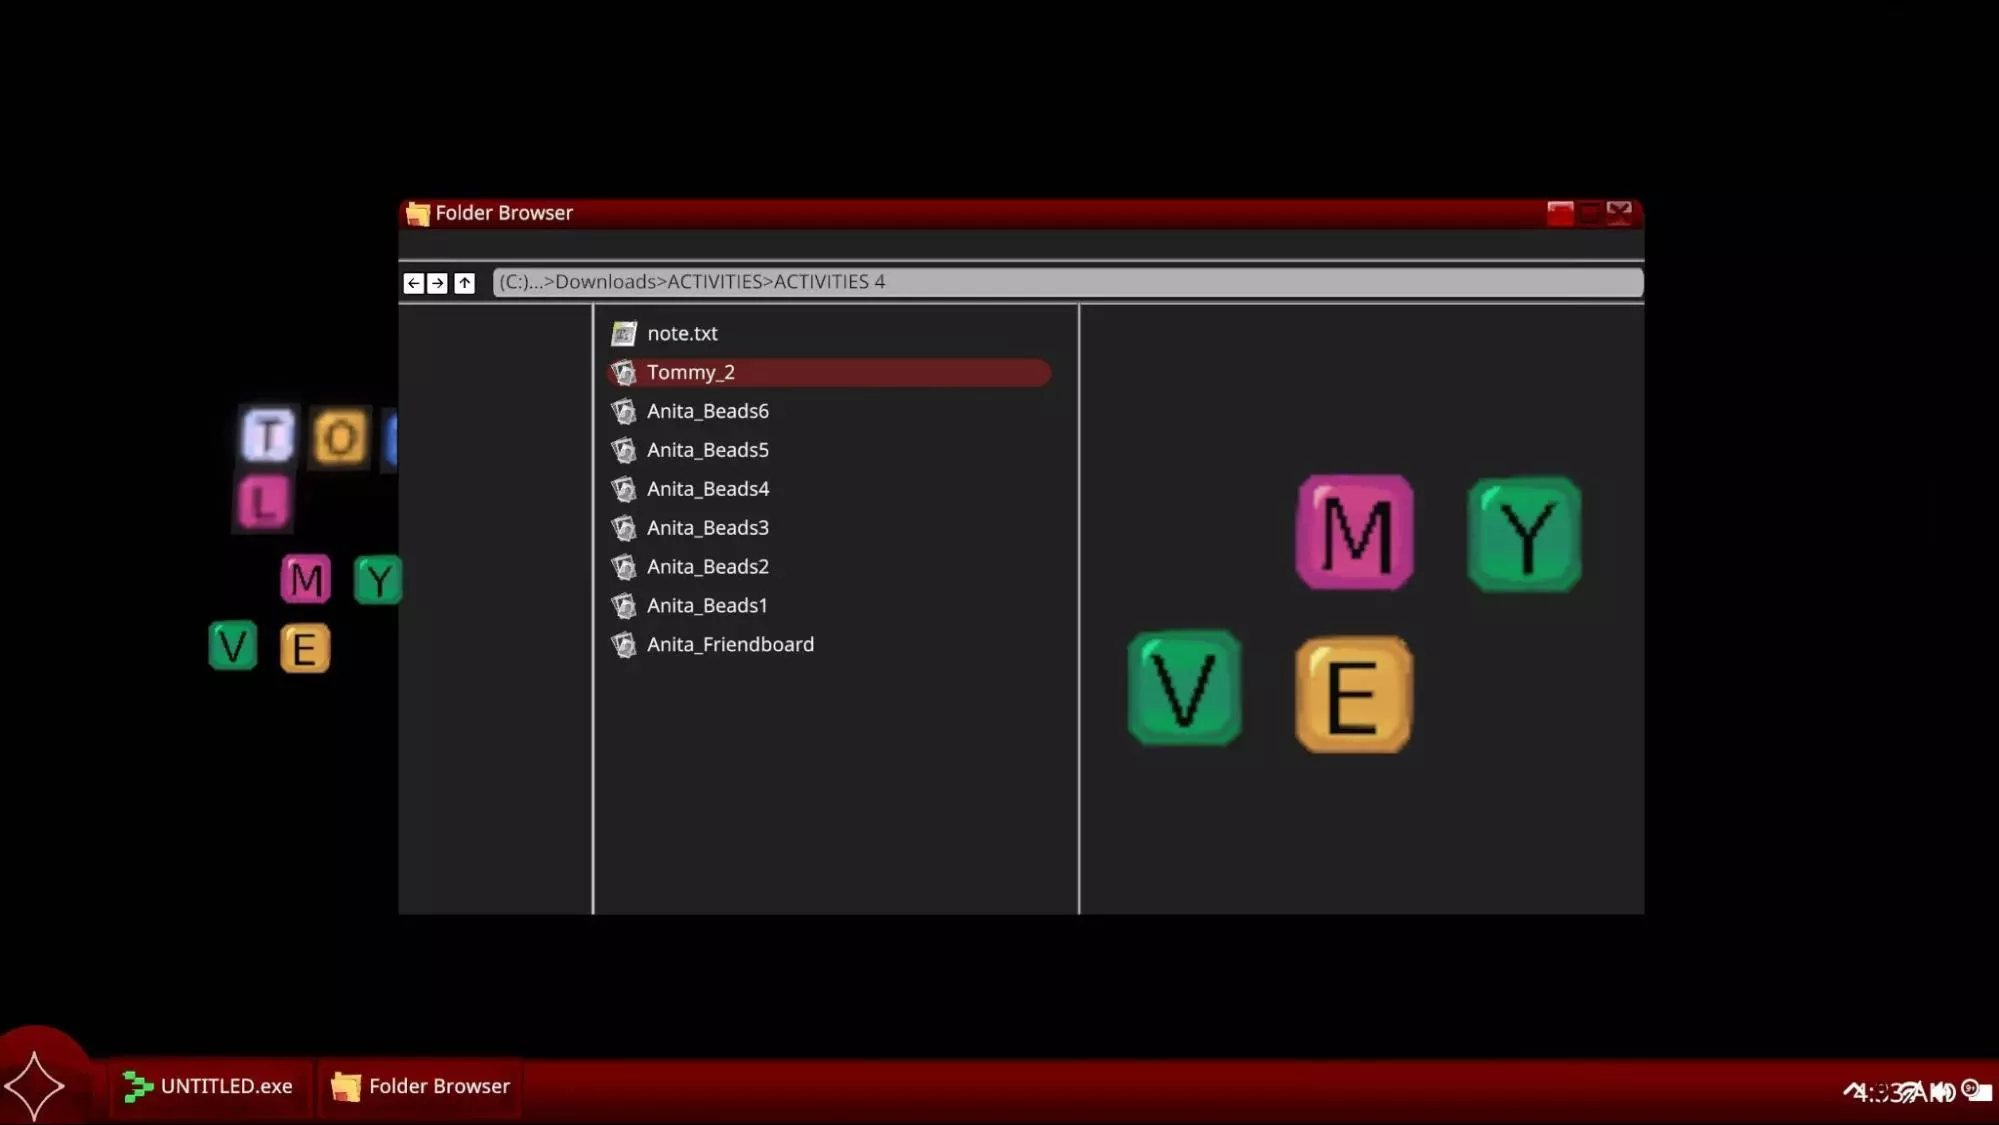
Task: Click the orange E bead in preview
Action: coord(1353,695)
